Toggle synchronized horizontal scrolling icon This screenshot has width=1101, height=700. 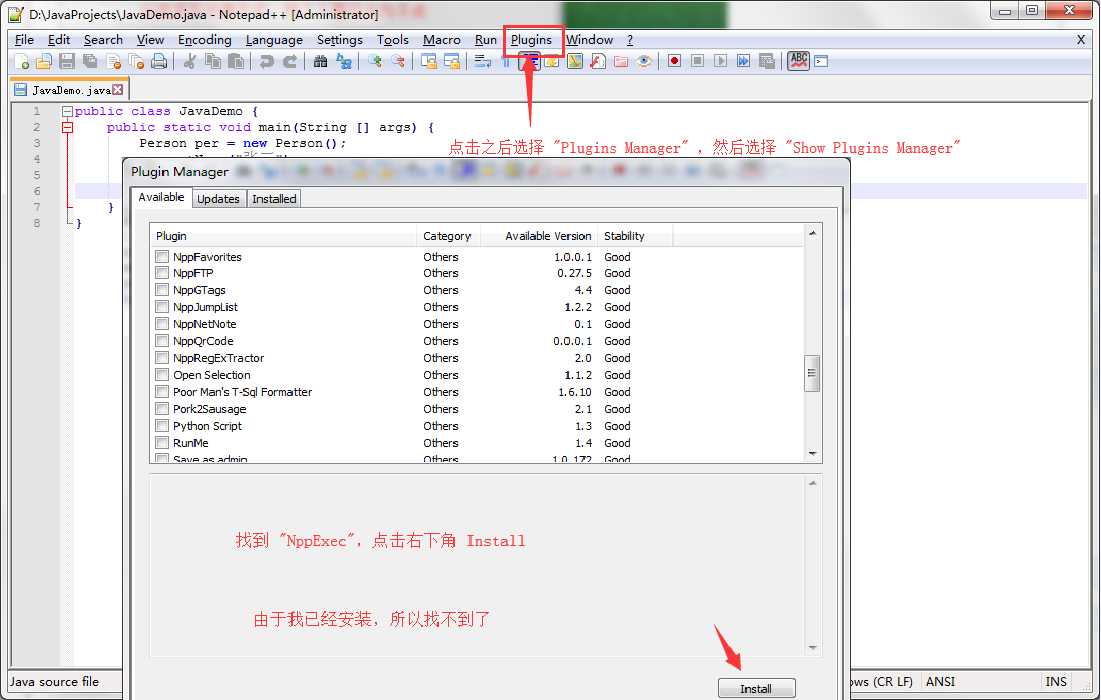[x=451, y=62]
